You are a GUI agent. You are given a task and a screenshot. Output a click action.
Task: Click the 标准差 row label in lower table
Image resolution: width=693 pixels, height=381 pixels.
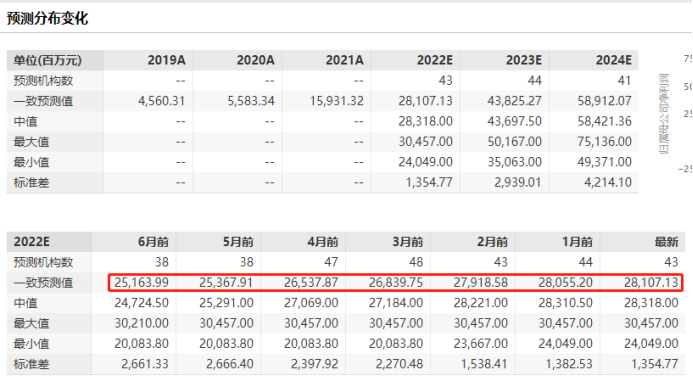(31, 364)
